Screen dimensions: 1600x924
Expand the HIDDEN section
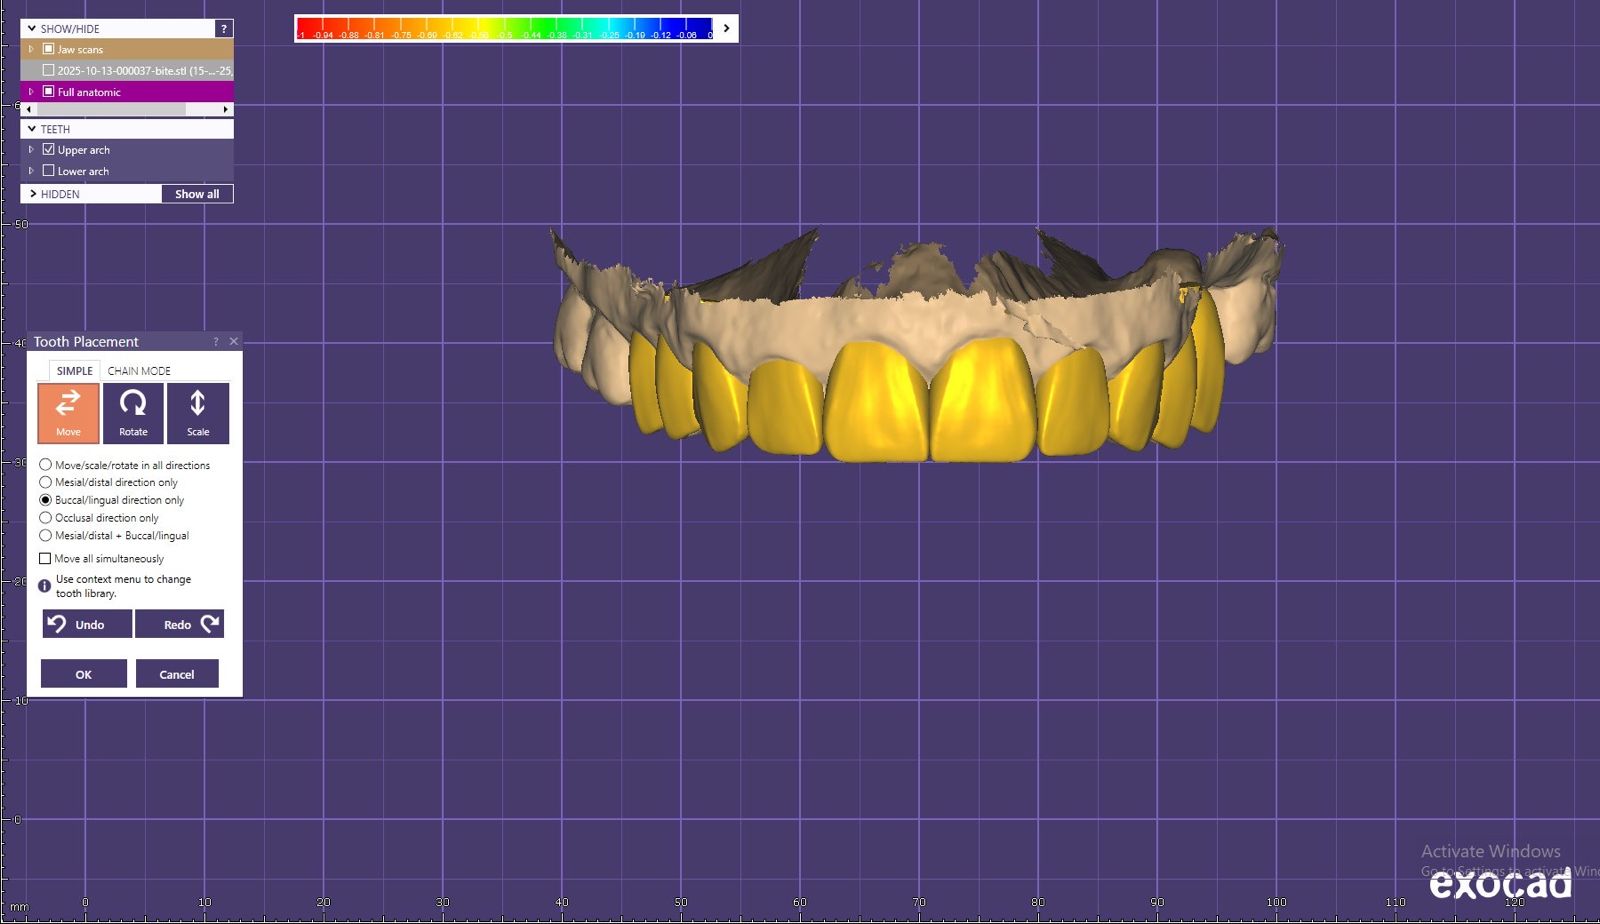(33, 194)
